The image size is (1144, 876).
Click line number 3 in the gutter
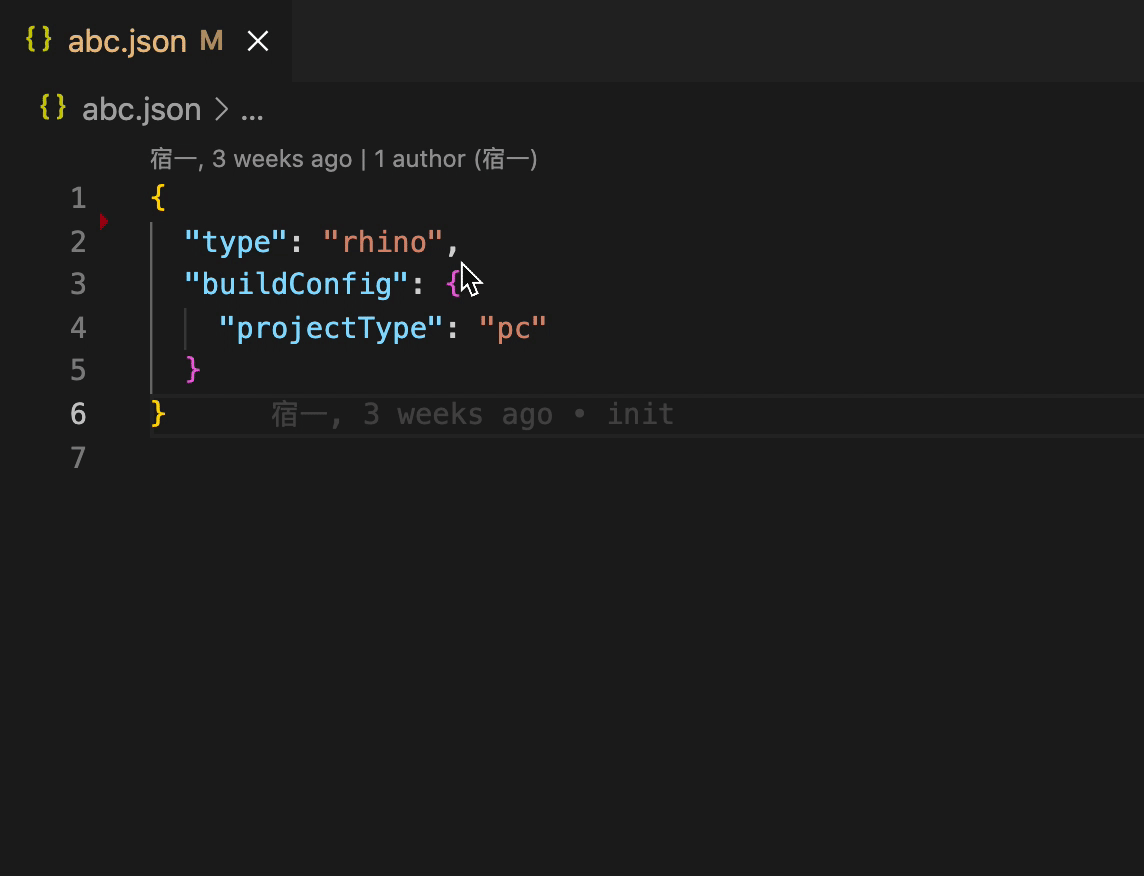pos(78,284)
